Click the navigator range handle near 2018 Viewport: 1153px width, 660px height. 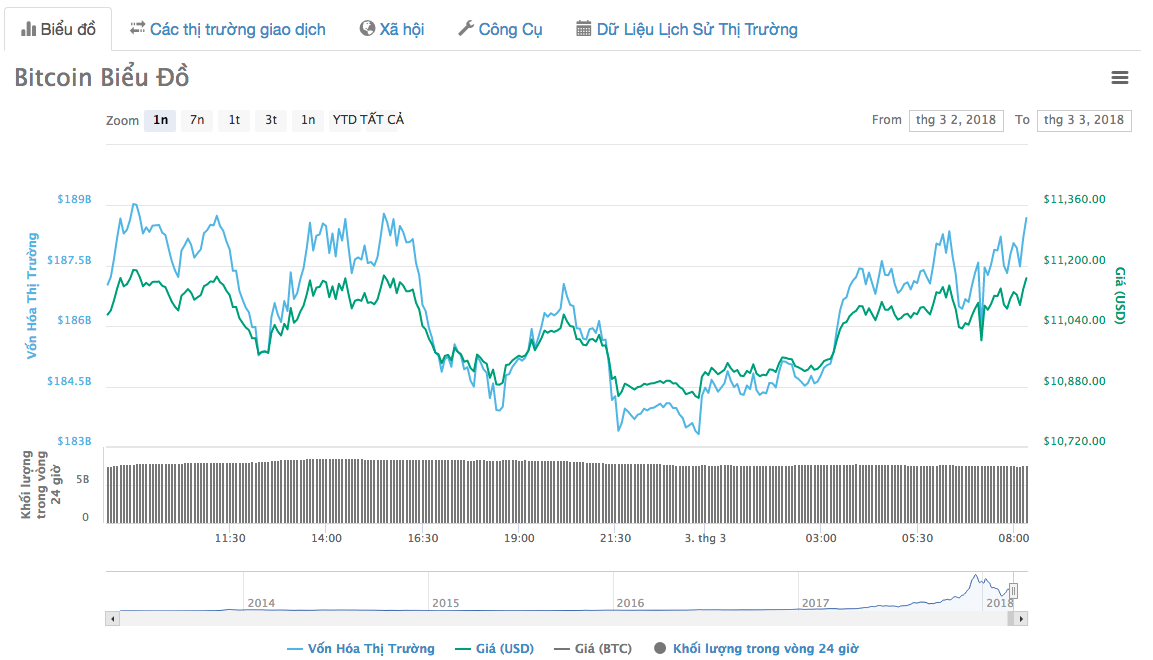click(x=1013, y=591)
